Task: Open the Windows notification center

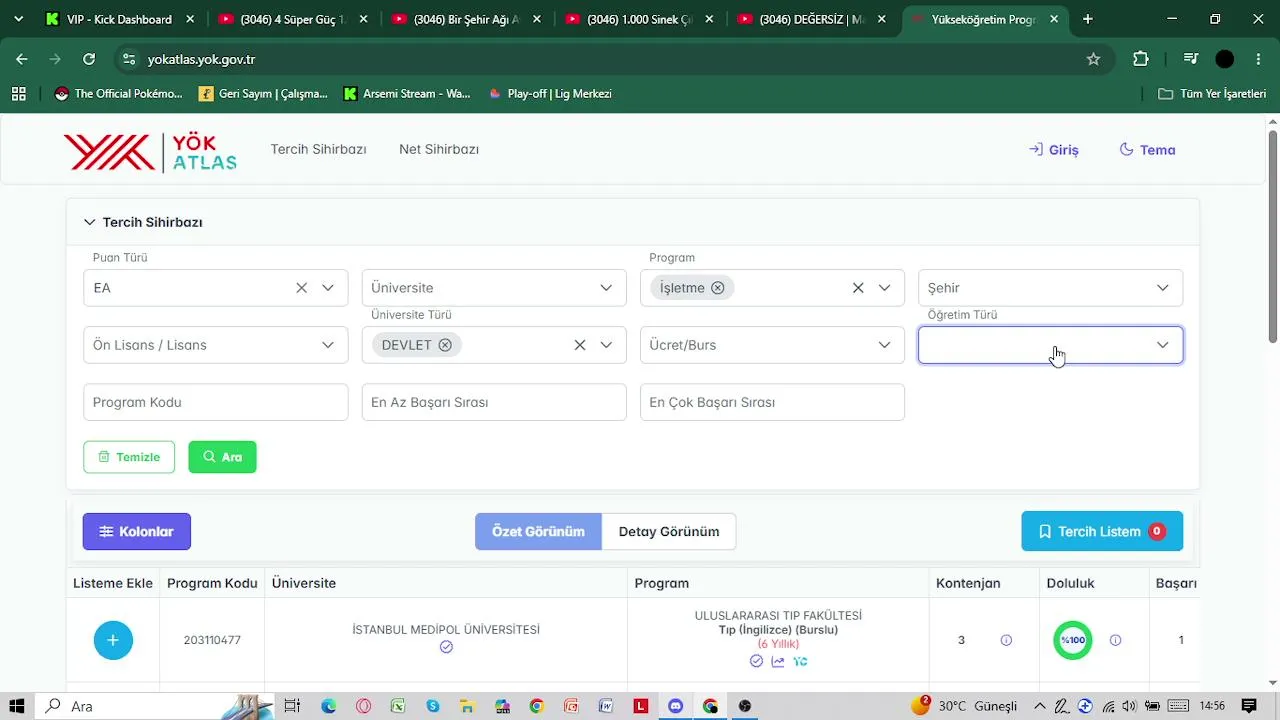Action: click(1248, 706)
